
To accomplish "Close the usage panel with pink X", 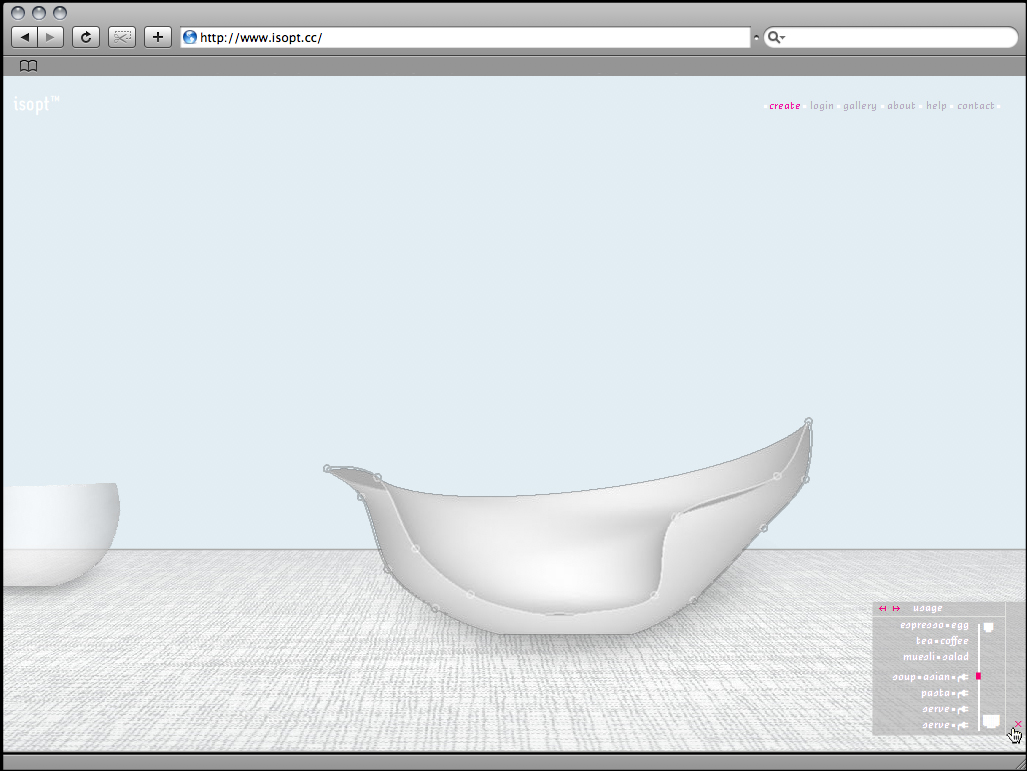I will [x=1018, y=724].
